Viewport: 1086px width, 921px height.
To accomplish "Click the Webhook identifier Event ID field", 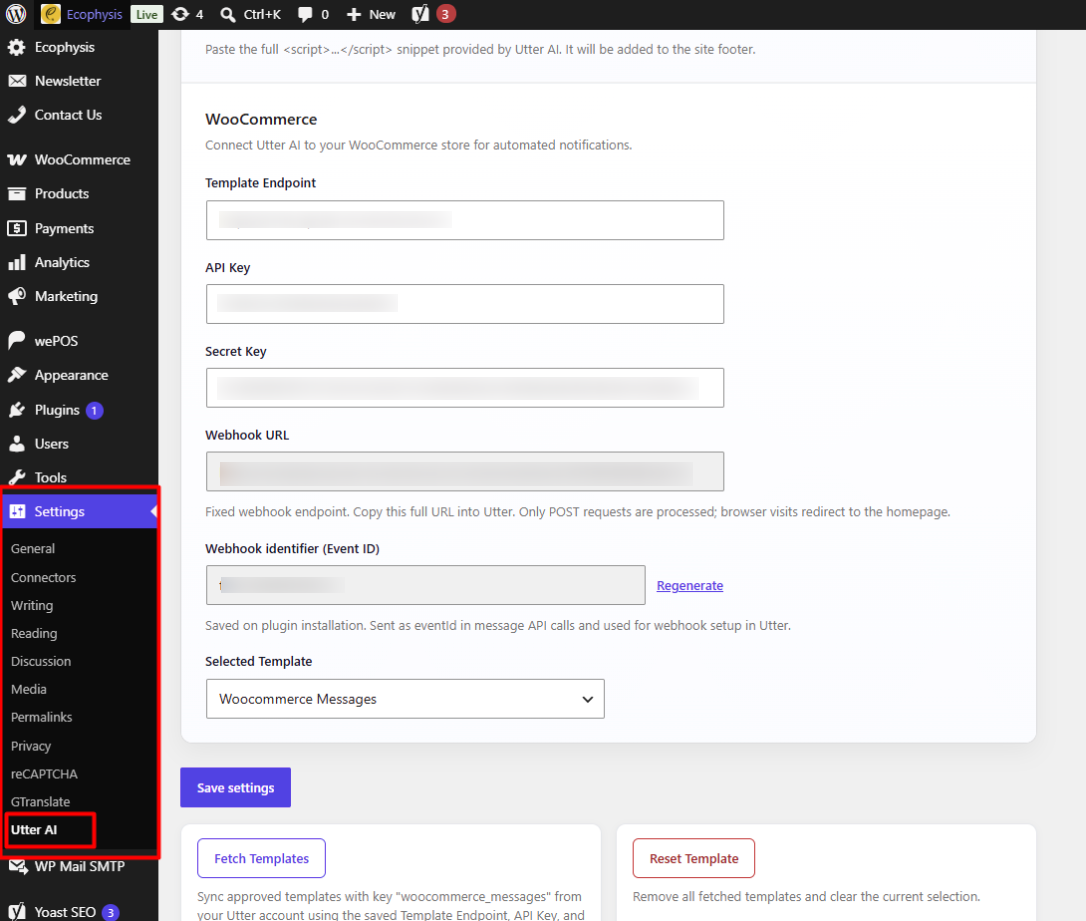I will (x=425, y=585).
